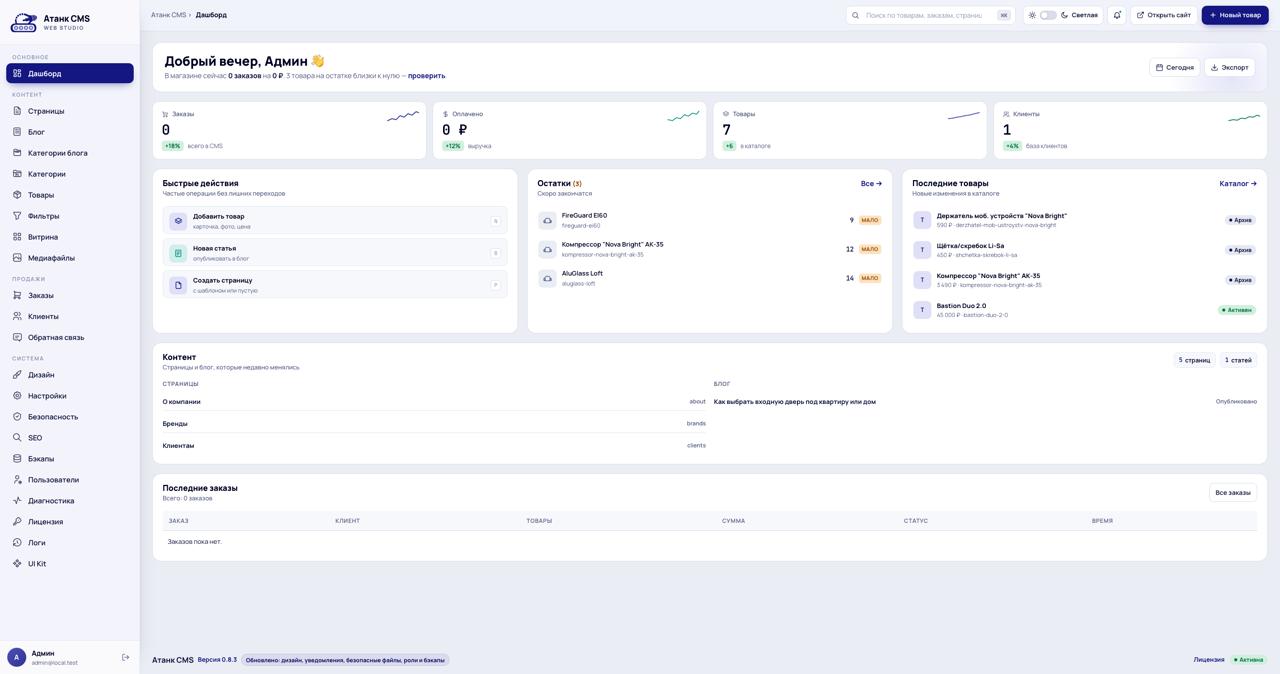1280x674 pixels.
Task: Go to the Витрина section
Action: [x=70, y=237]
